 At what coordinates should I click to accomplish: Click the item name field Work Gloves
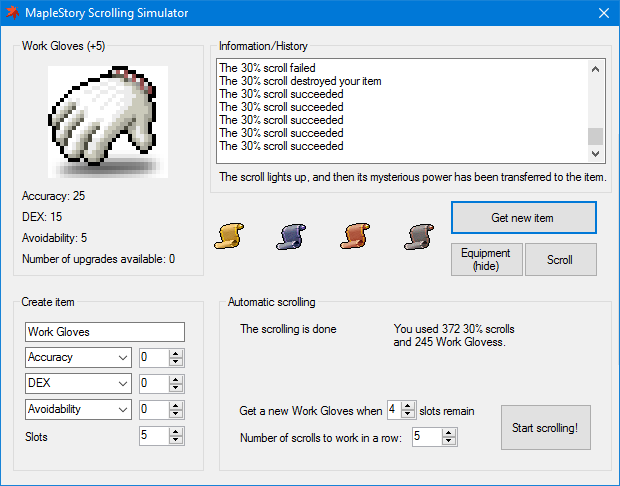[x=104, y=332]
